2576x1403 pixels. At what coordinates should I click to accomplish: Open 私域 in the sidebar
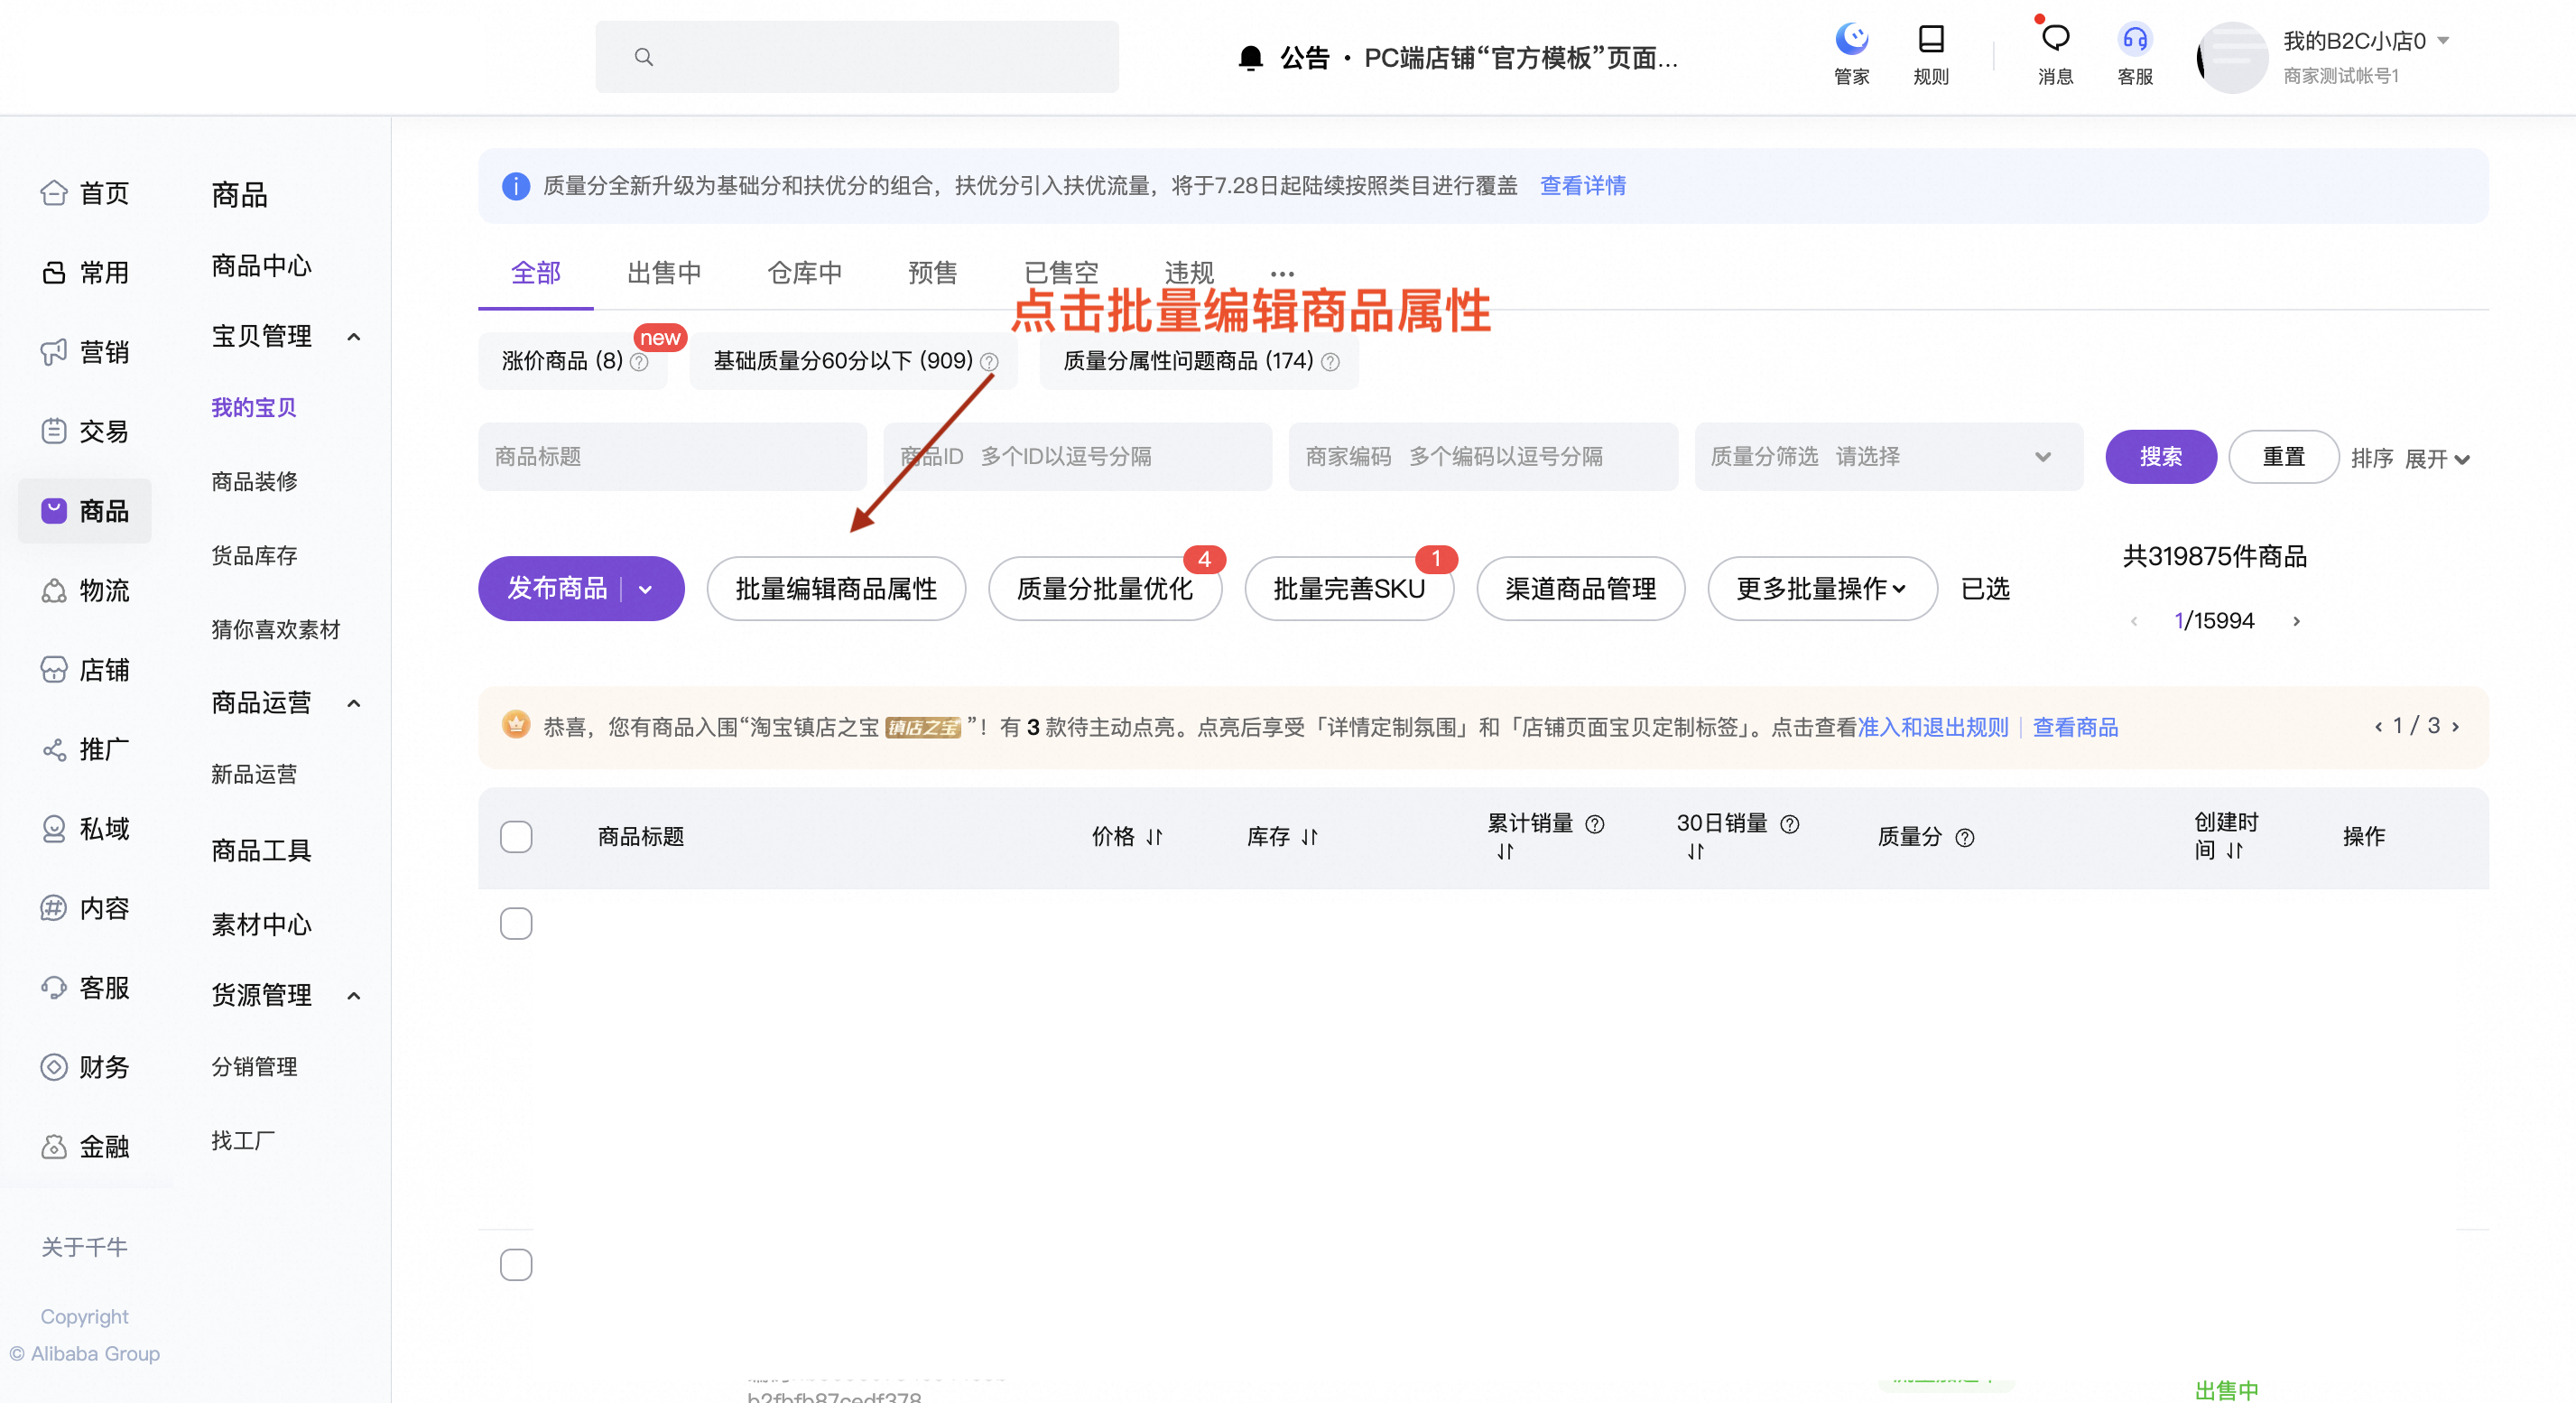click(x=85, y=828)
